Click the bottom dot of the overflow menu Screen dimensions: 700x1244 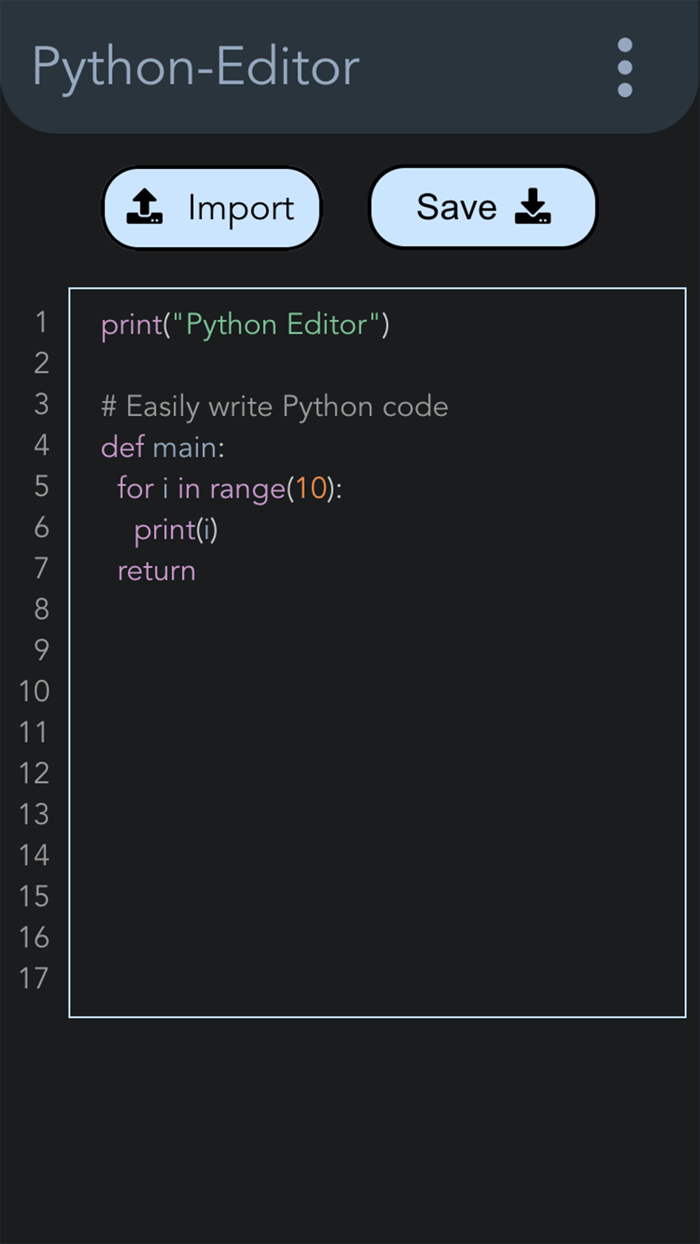625,88
